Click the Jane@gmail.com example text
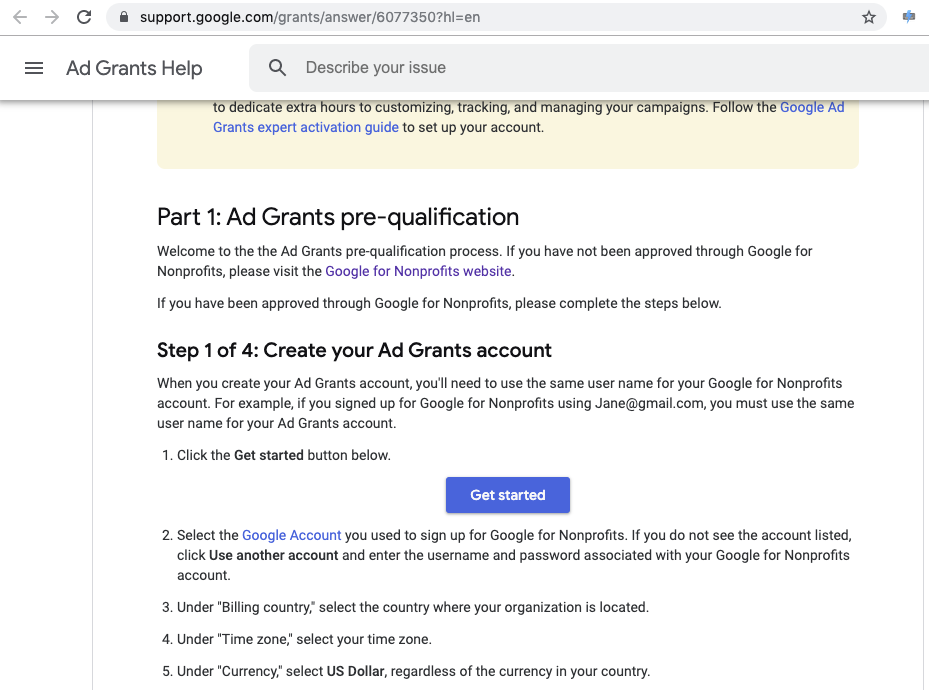Image resolution: width=929 pixels, height=690 pixels. tap(650, 403)
